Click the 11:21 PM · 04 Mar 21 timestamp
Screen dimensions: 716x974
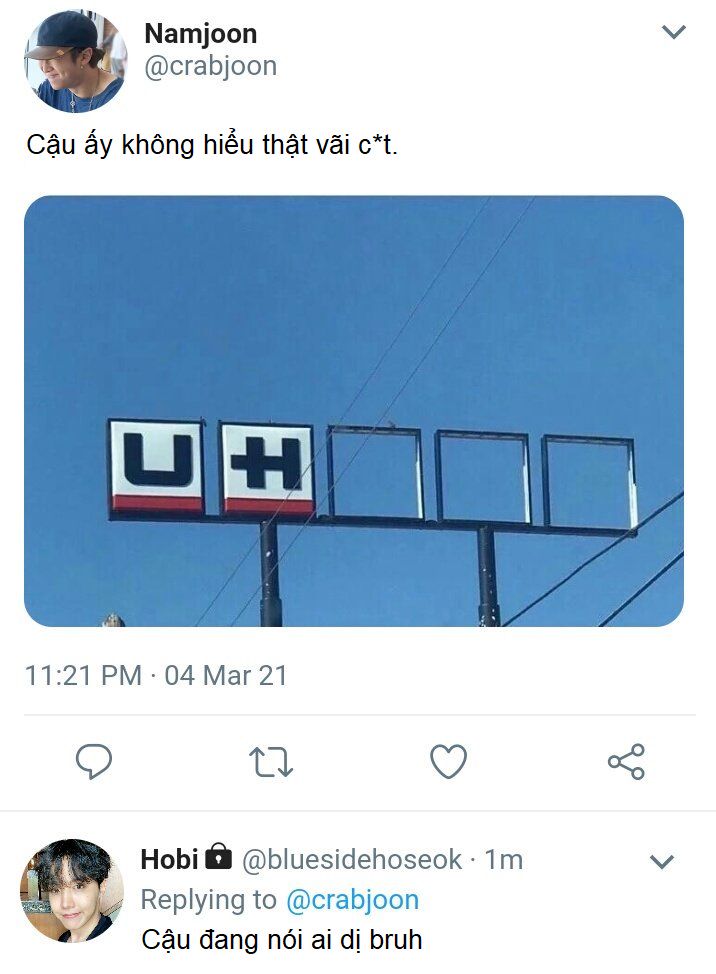click(x=156, y=676)
